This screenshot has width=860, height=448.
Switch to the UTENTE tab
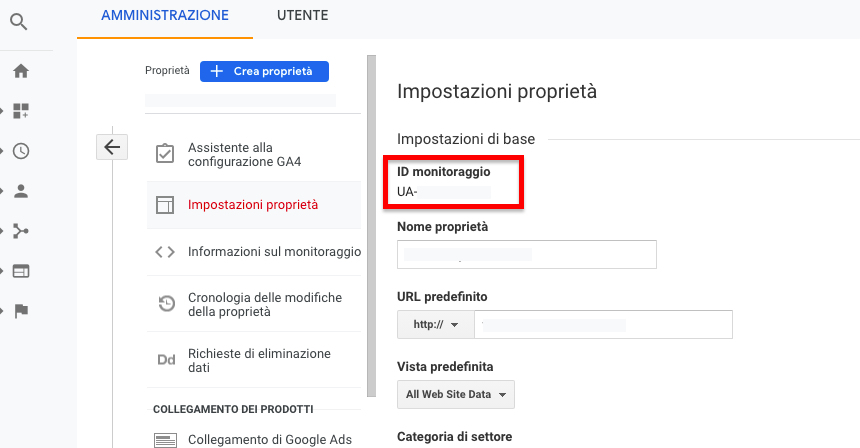point(302,15)
